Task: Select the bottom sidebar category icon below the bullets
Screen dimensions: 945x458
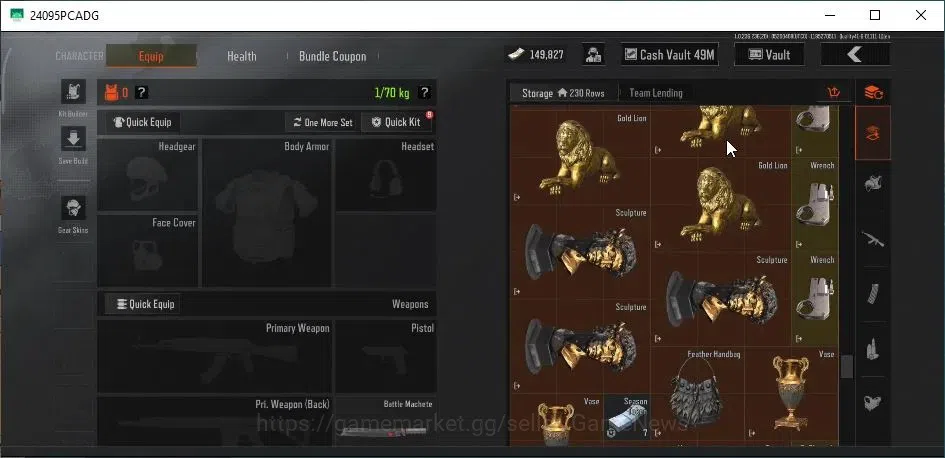Action: click(873, 403)
